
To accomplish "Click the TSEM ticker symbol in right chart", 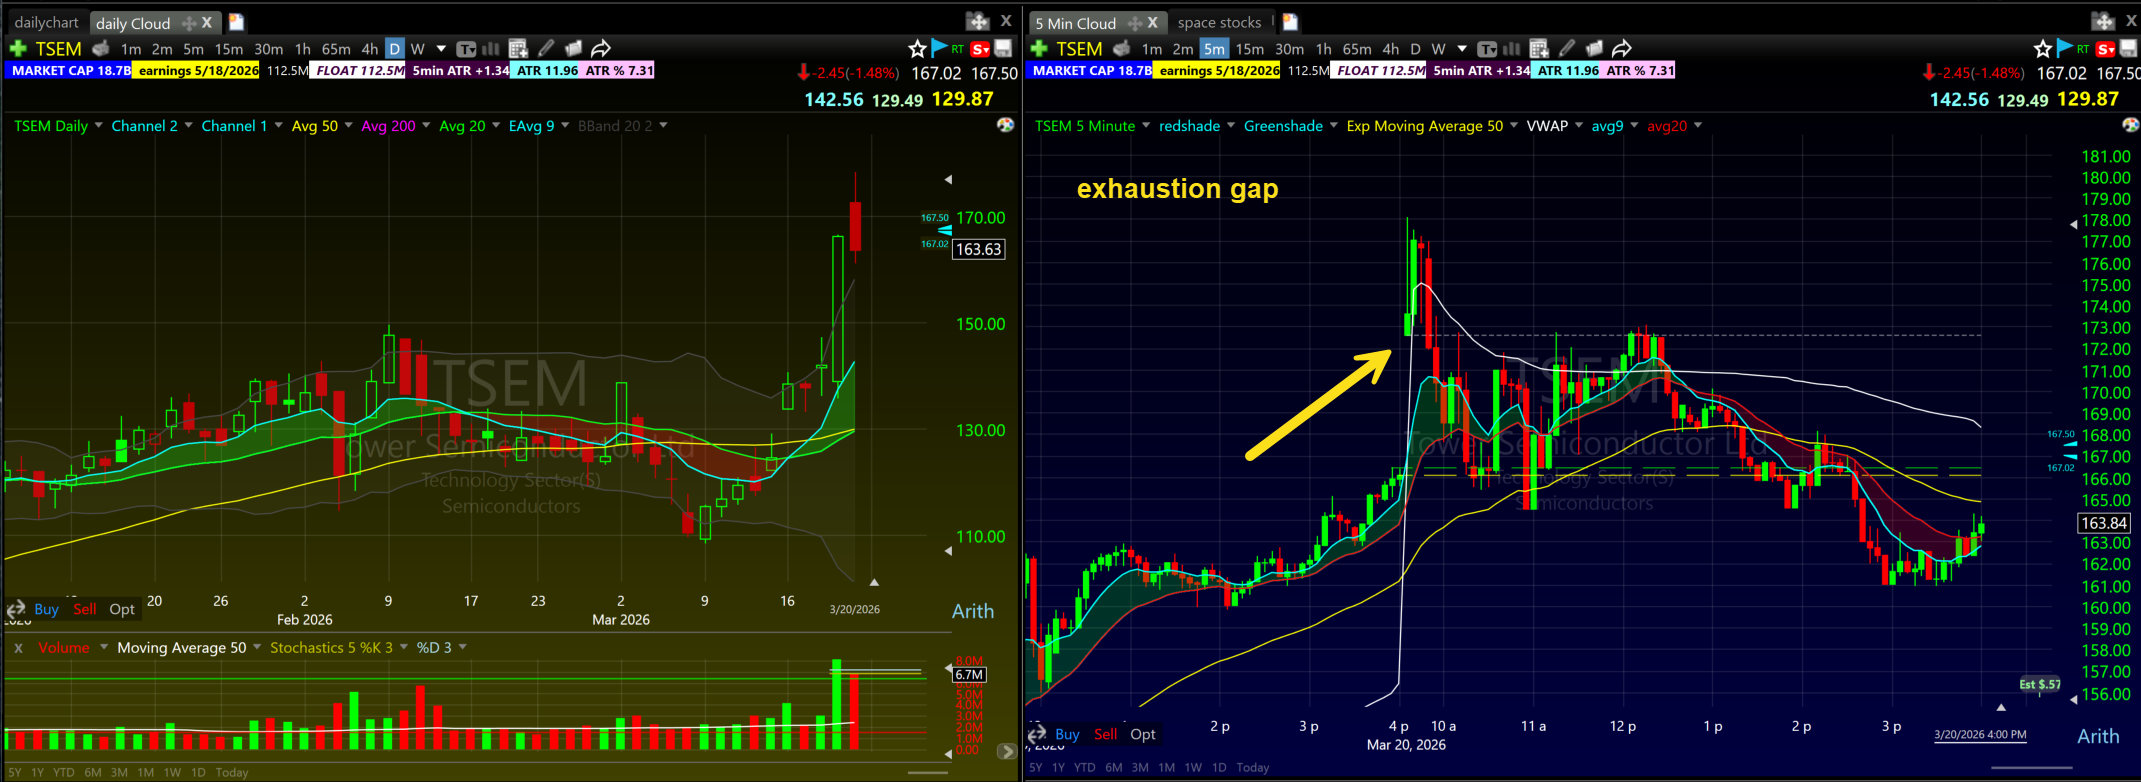I will (1079, 48).
